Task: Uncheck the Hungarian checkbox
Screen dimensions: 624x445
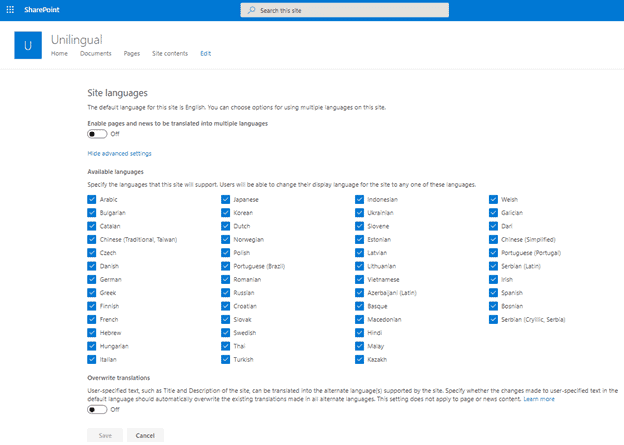Action: tap(92, 346)
